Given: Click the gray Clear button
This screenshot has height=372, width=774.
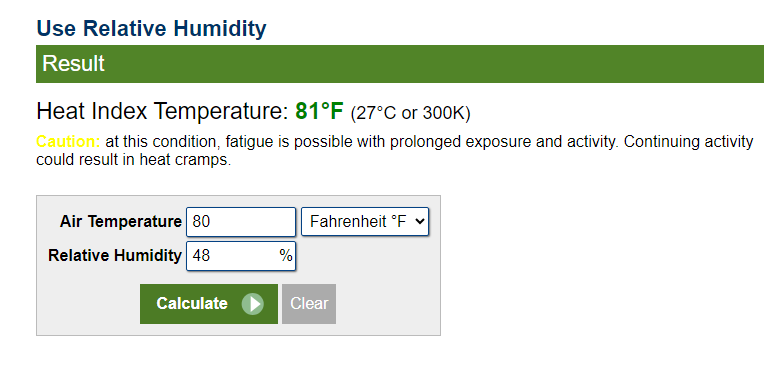Looking at the screenshot, I should 309,304.
